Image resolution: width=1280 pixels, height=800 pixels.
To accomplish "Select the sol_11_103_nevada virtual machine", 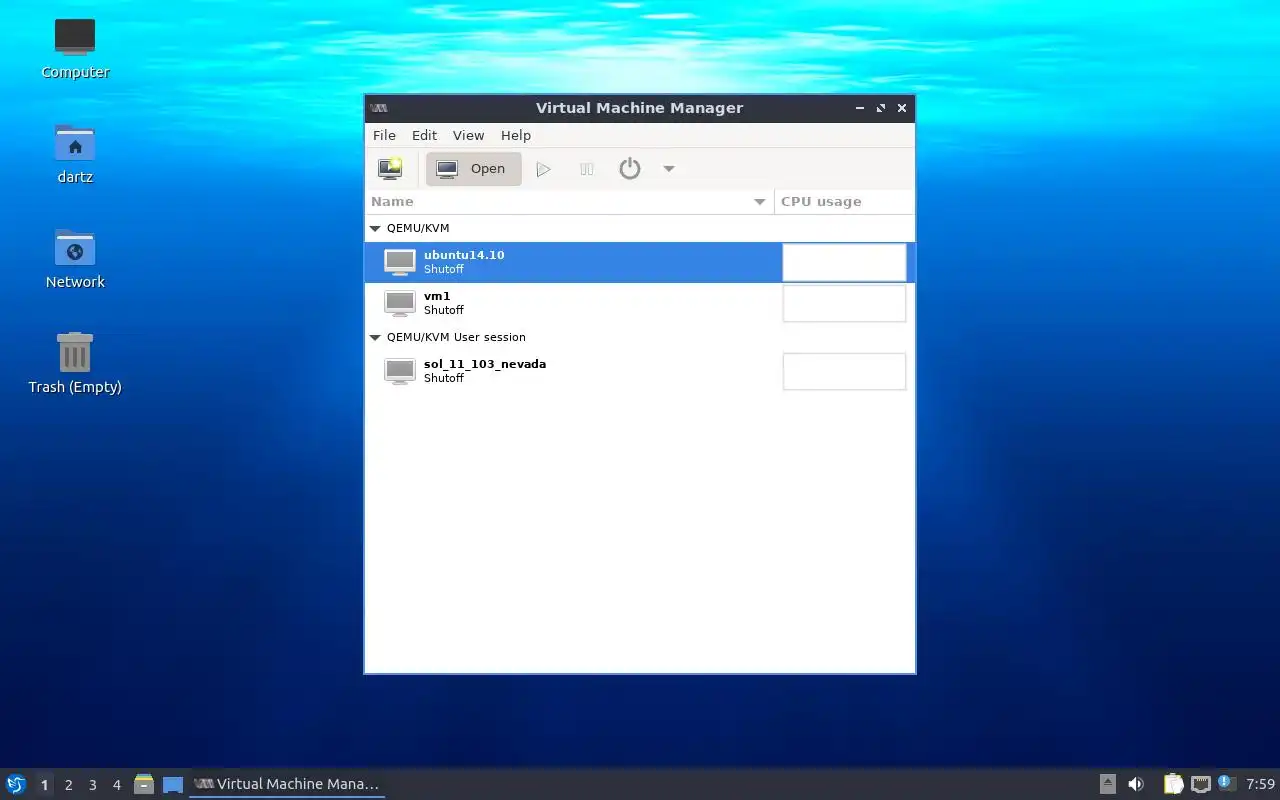I will pos(640,371).
